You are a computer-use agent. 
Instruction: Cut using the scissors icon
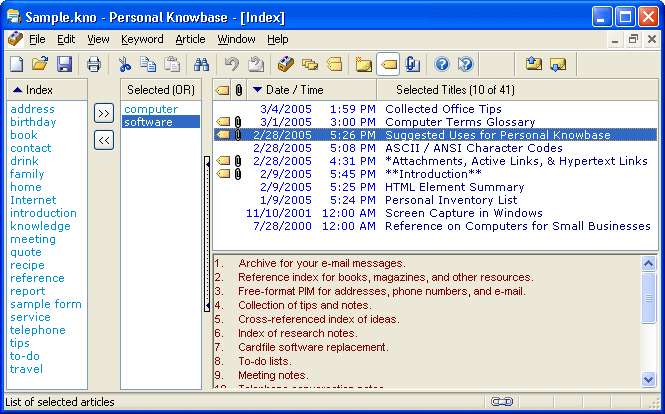tap(124, 64)
